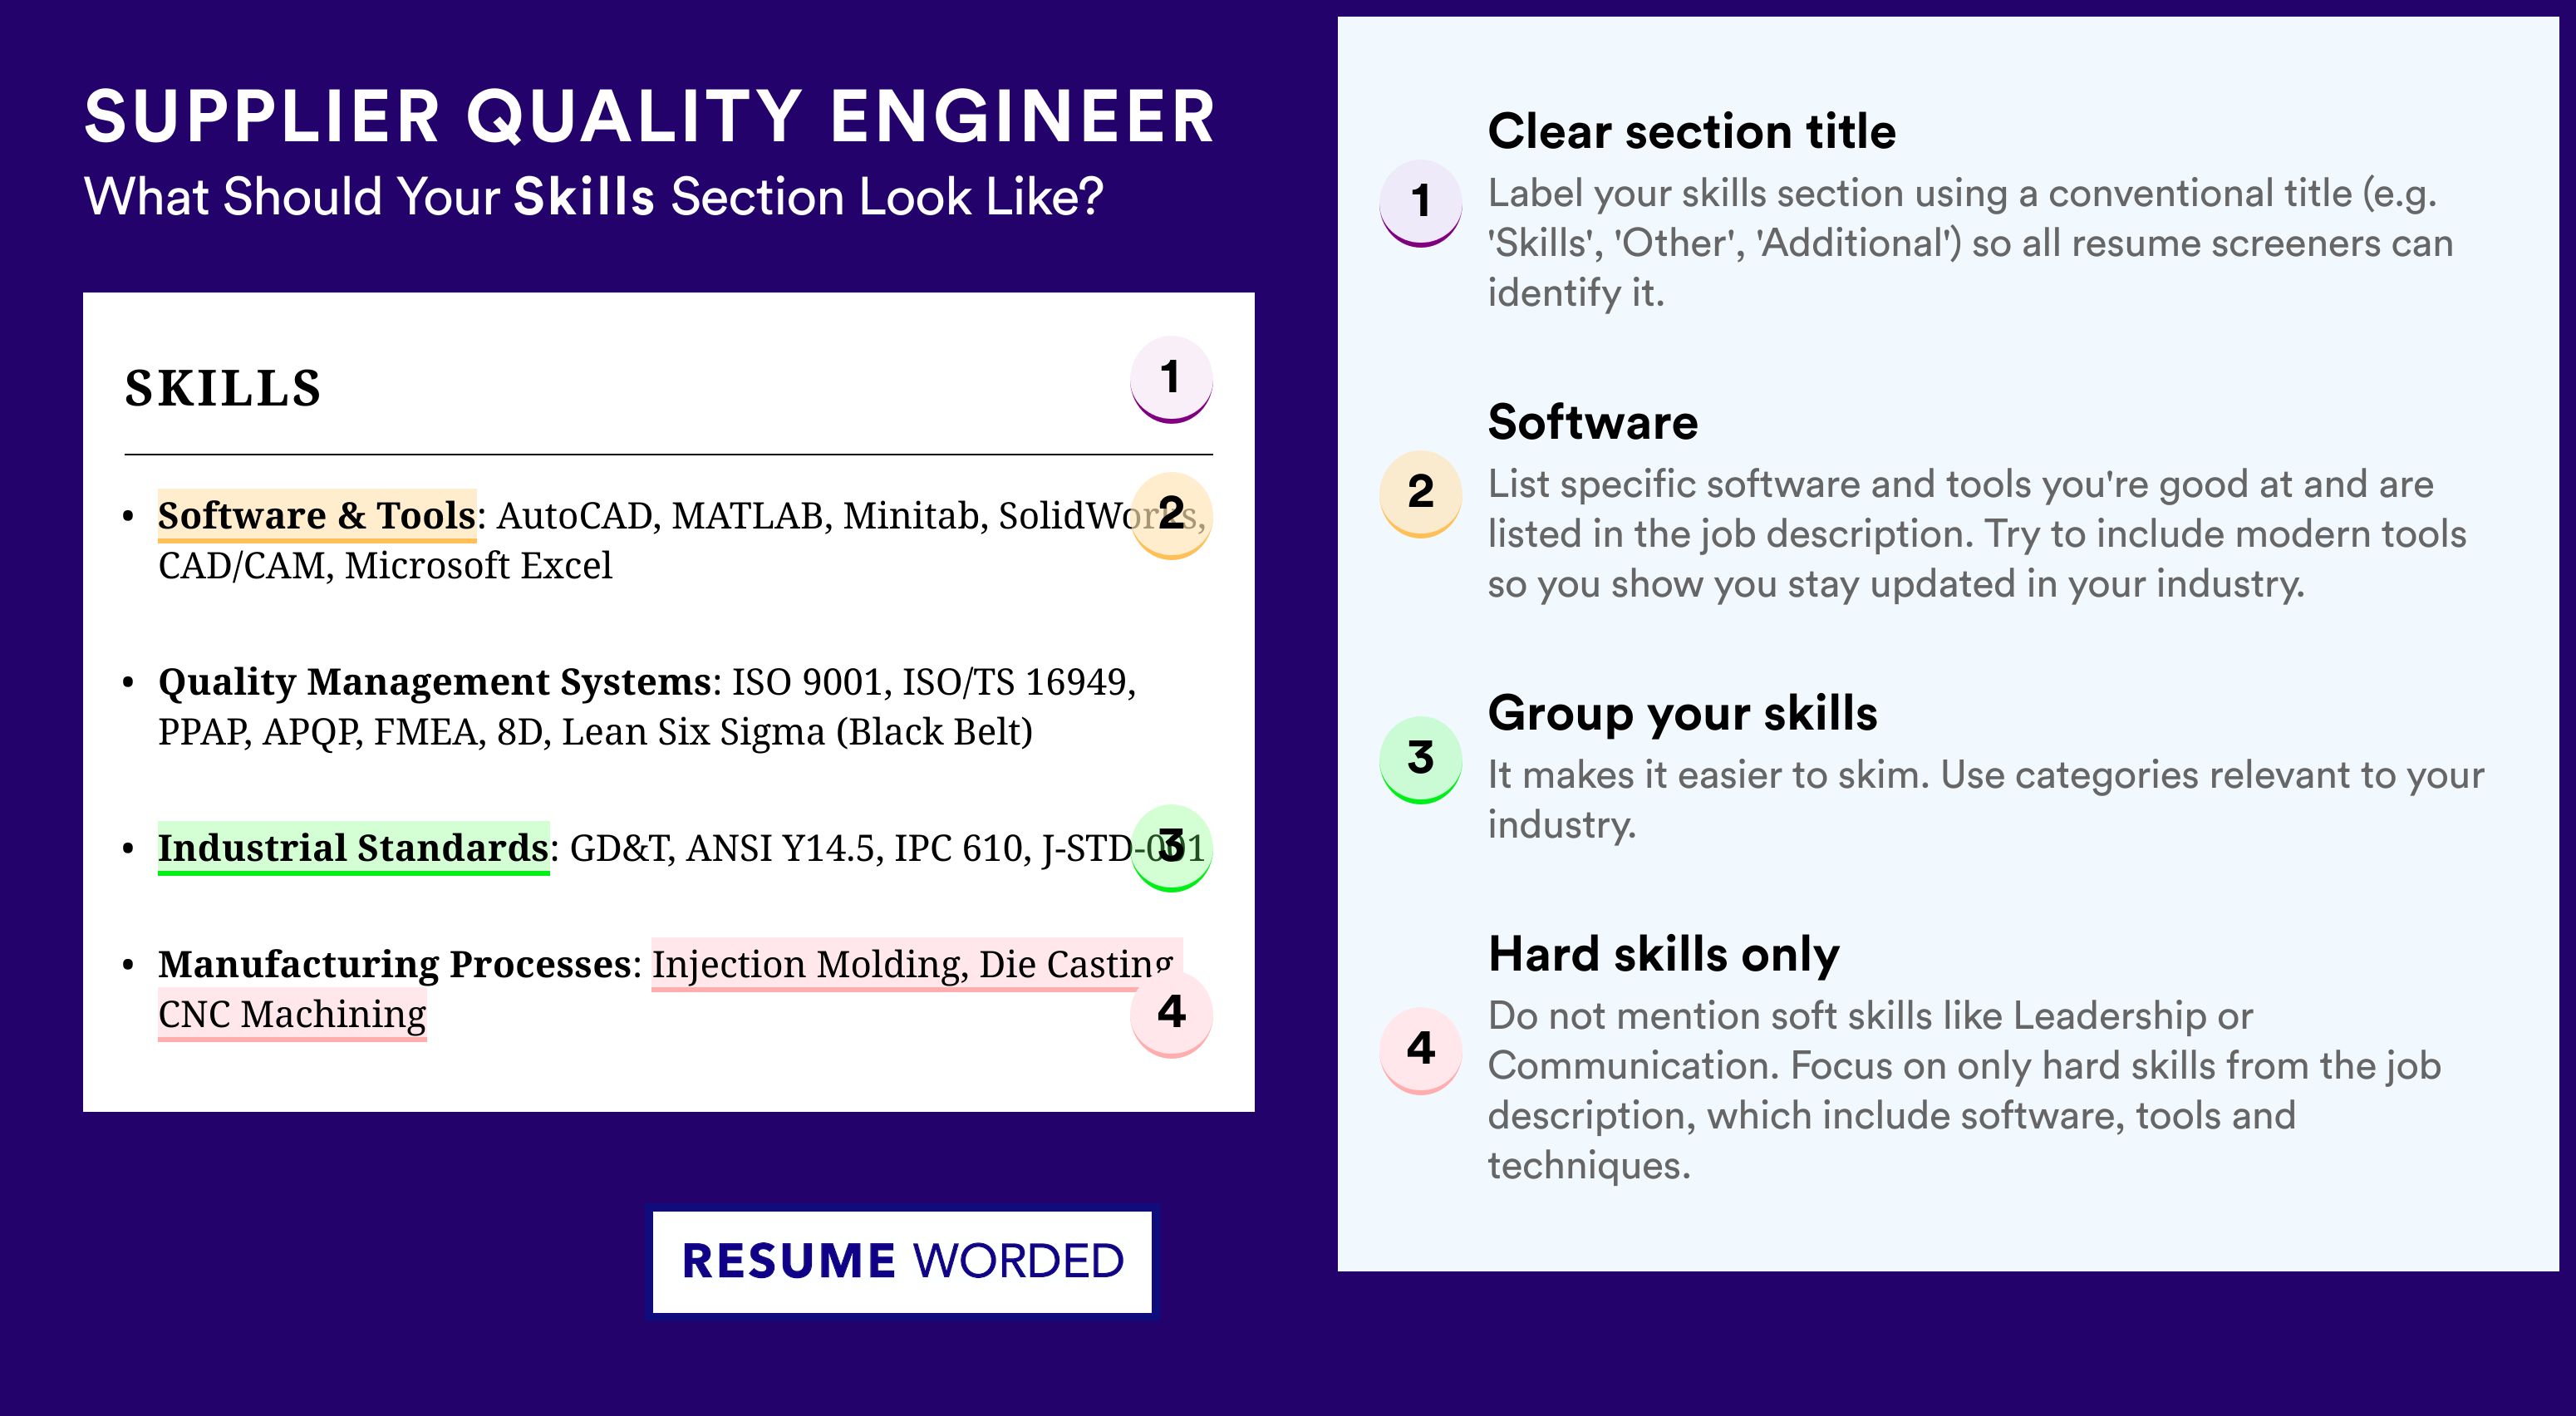The width and height of the screenshot is (2576, 1416).
Task: Select the number 3 badge beside Group your skills
Action: [x=1421, y=759]
